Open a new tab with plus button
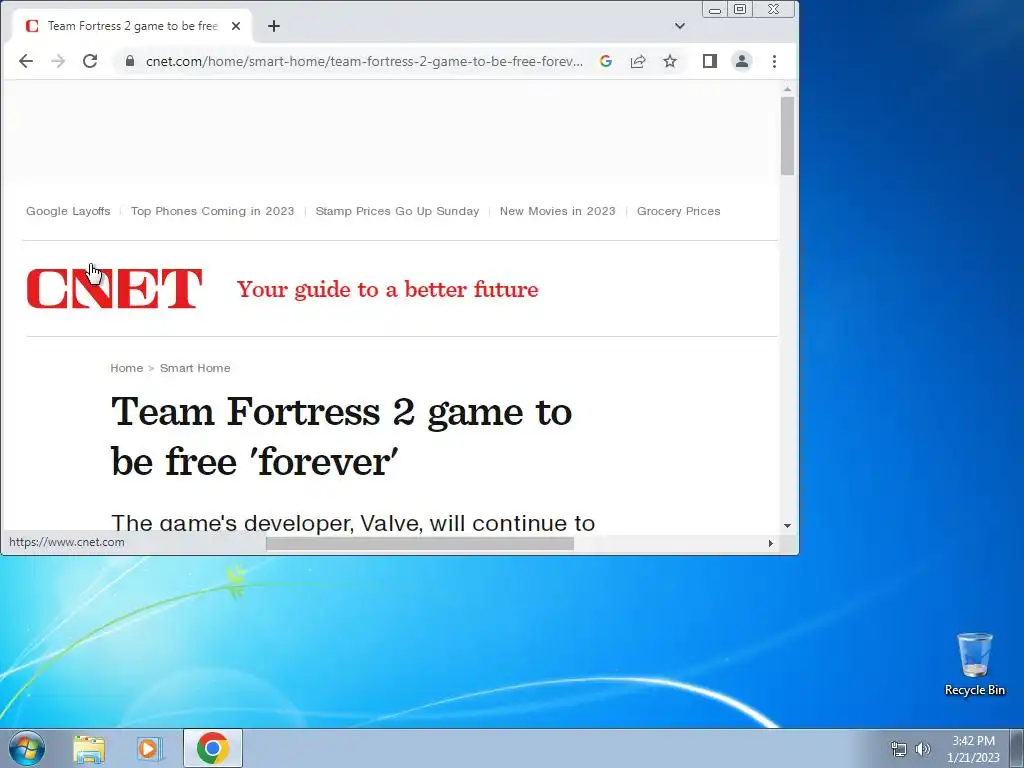 pyautogui.click(x=274, y=26)
